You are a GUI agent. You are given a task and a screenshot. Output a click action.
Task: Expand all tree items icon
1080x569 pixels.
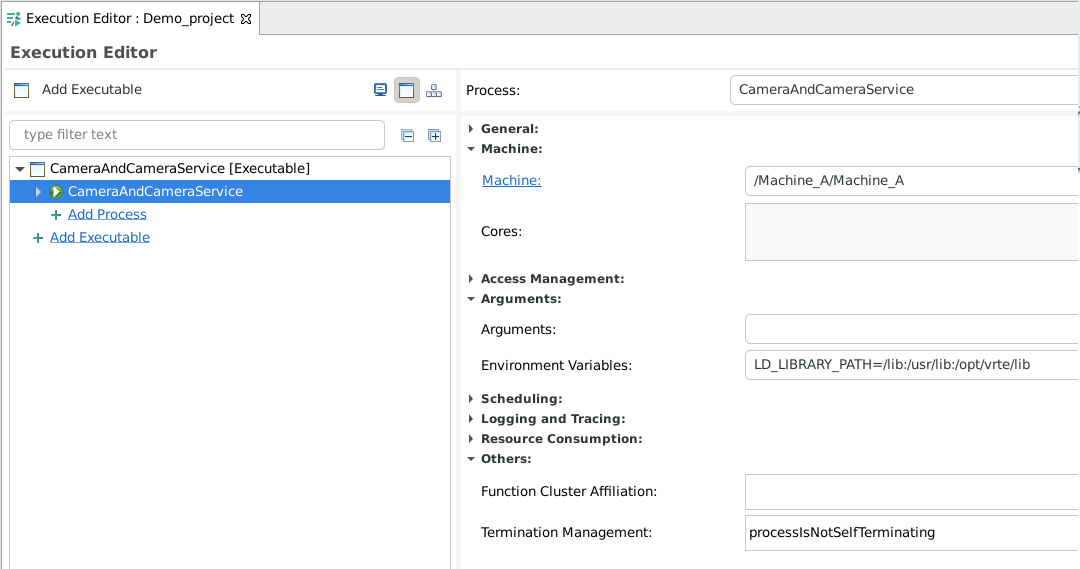[x=435, y=136]
